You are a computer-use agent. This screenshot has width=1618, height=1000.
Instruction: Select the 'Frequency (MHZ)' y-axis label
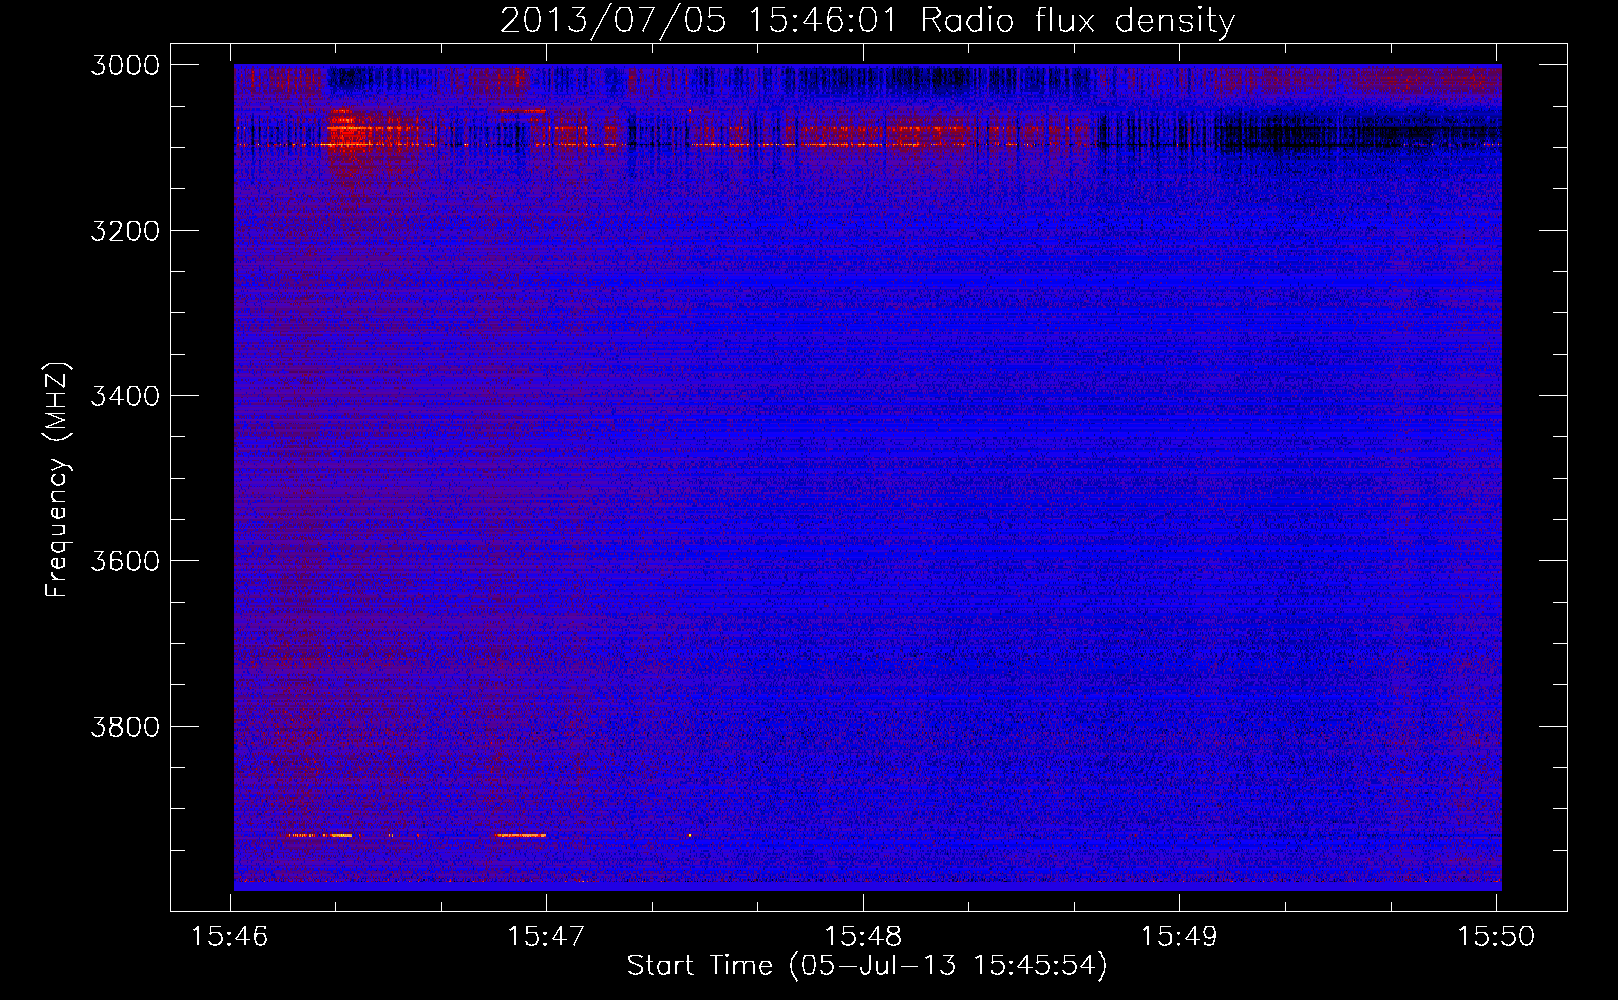(x=58, y=480)
